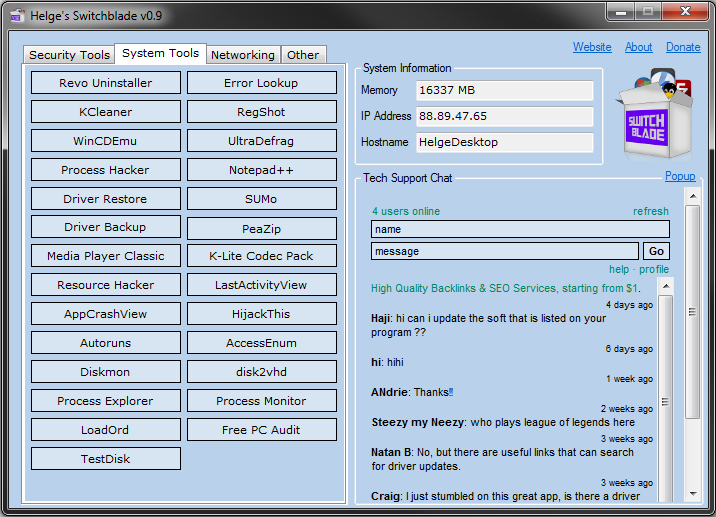This screenshot has width=716, height=517.
Task: Minimize the Switchblade window
Action: click(x=621, y=11)
